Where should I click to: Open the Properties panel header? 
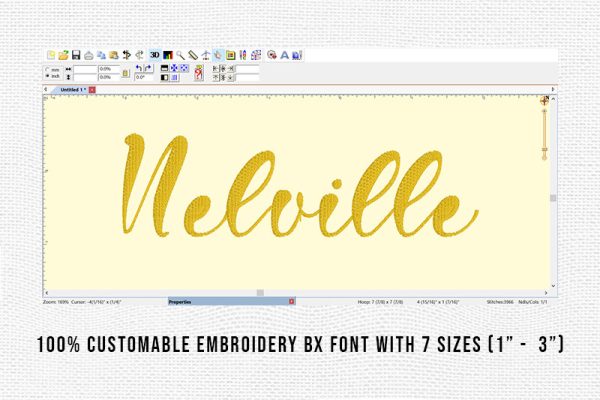click(x=228, y=302)
